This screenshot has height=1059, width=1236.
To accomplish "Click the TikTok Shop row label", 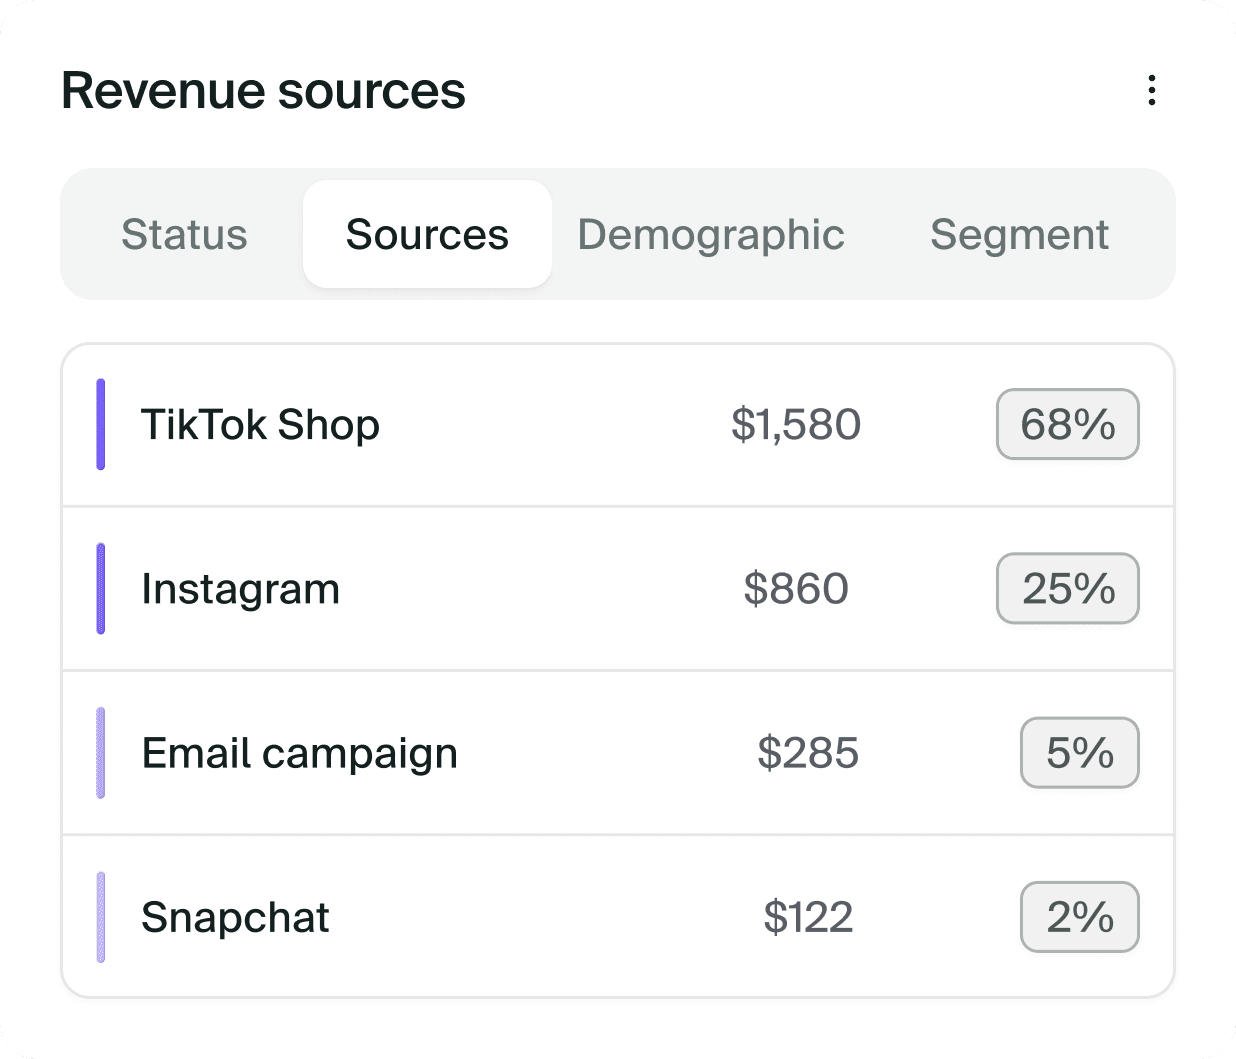I will pos(260,425).
